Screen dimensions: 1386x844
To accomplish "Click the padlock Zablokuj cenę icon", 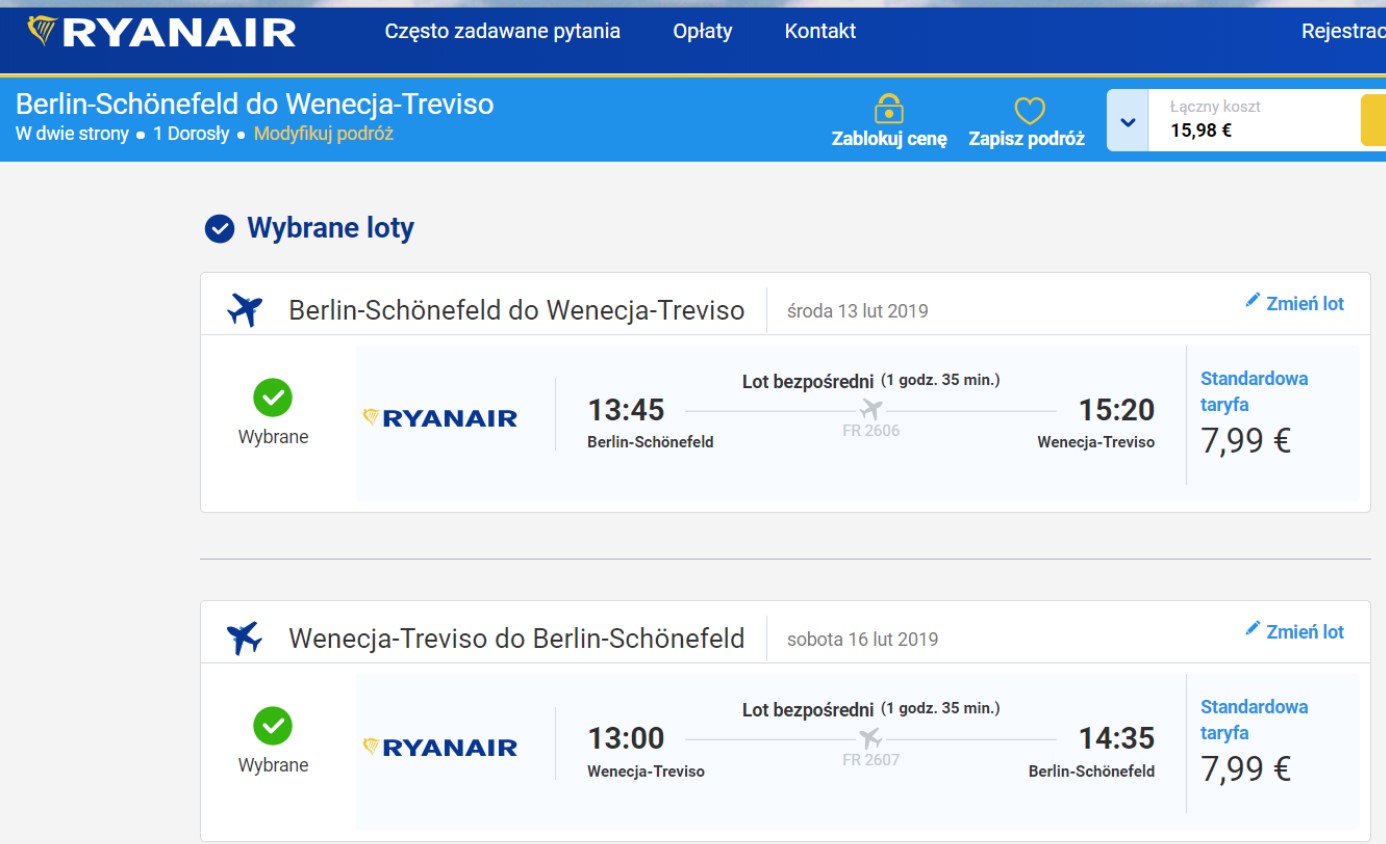I will pyautogui.click(x=889, y=107).
